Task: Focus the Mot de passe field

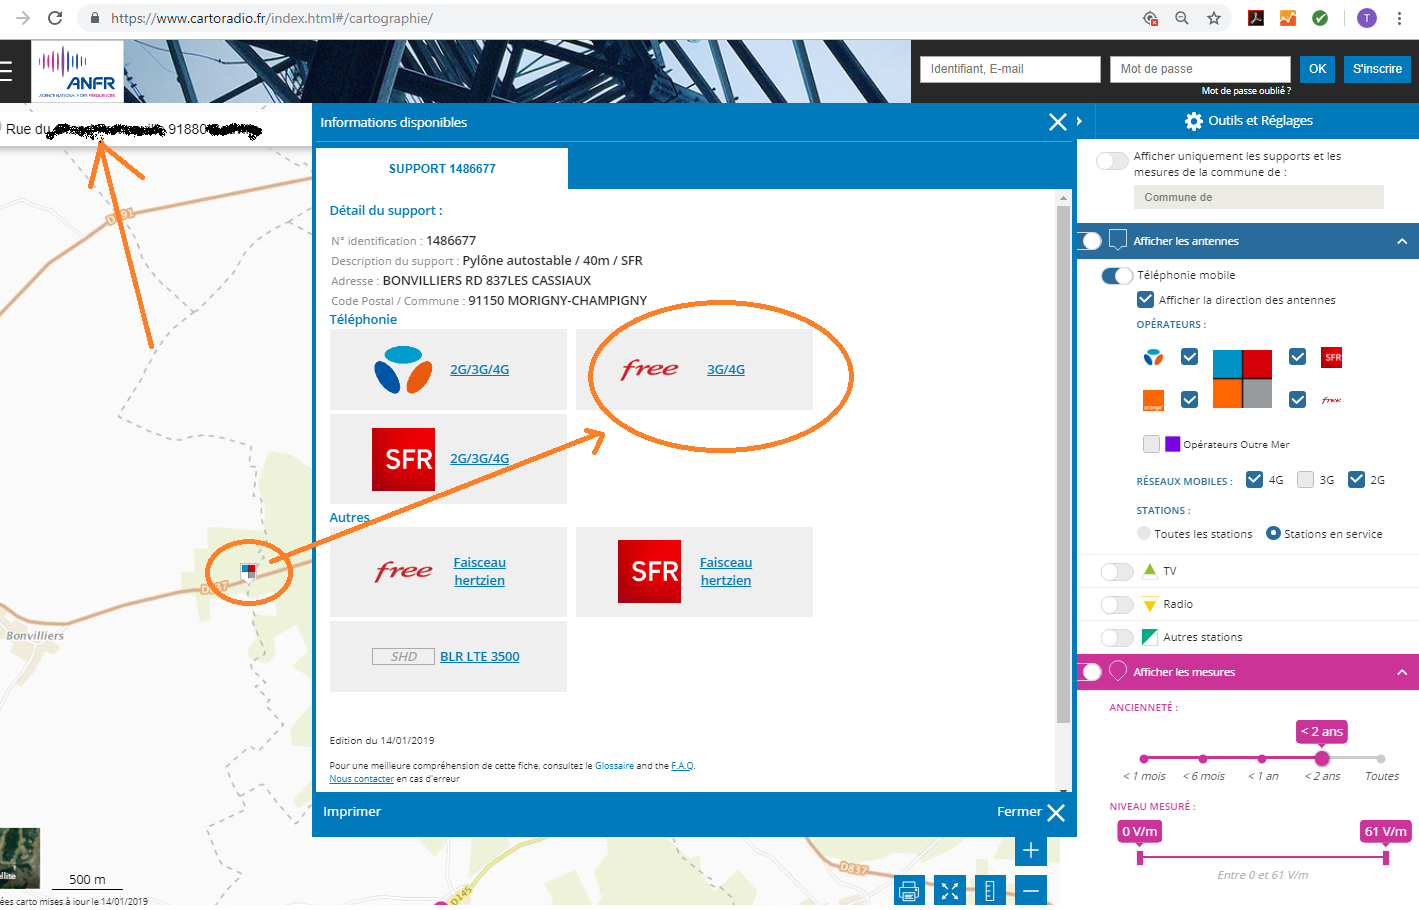Action: (1200, 69)
